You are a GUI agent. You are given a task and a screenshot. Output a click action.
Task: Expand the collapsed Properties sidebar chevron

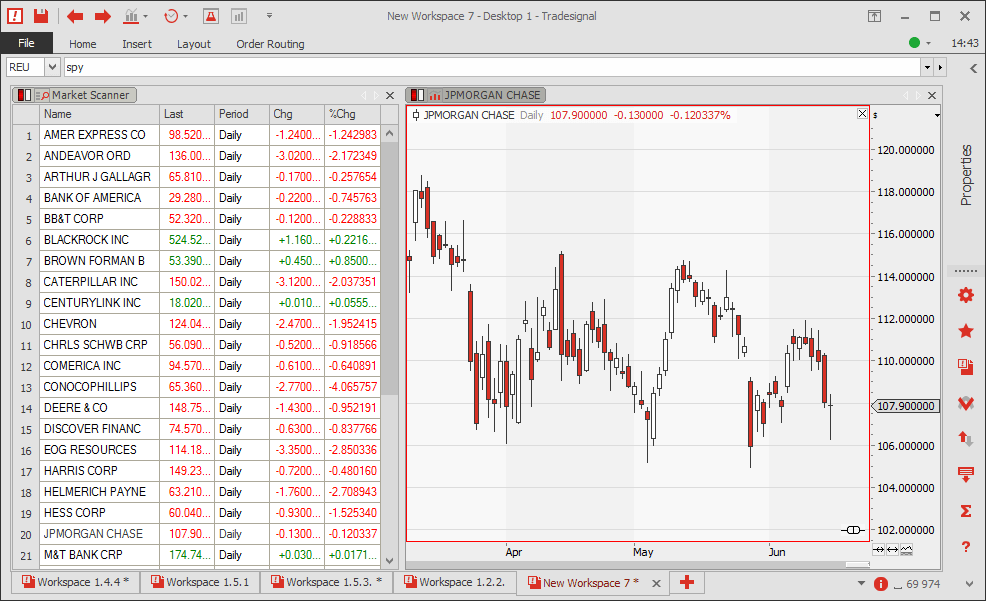pyautogui.click(x=973, y=68)
